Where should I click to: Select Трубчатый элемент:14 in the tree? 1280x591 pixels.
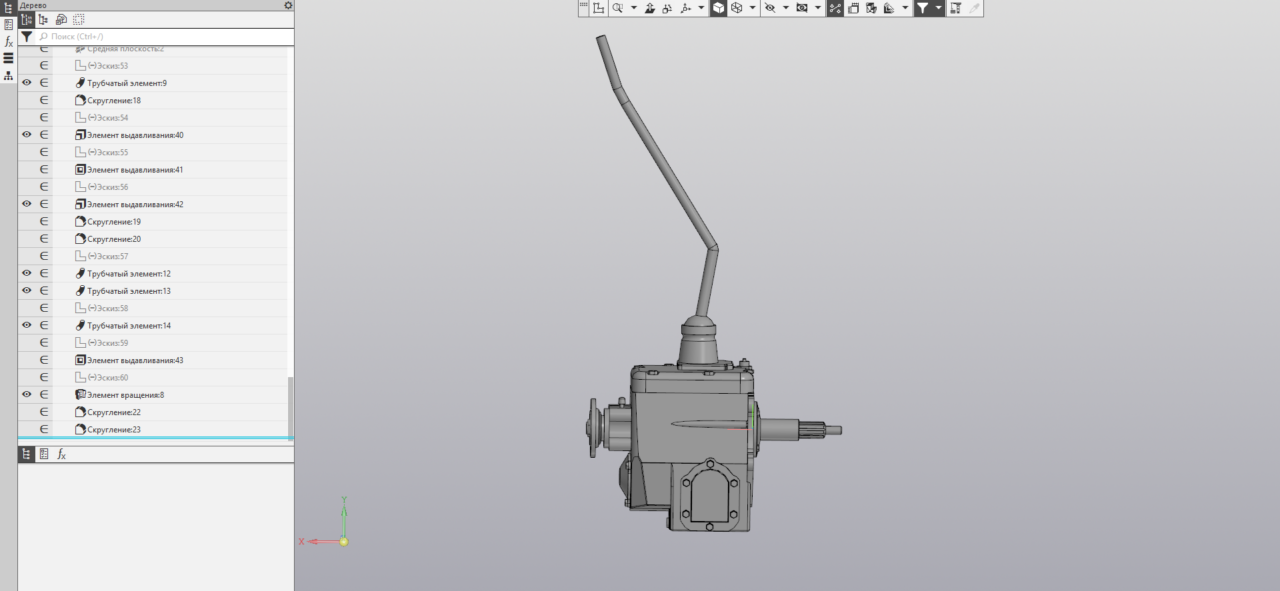tap(128, 326)
